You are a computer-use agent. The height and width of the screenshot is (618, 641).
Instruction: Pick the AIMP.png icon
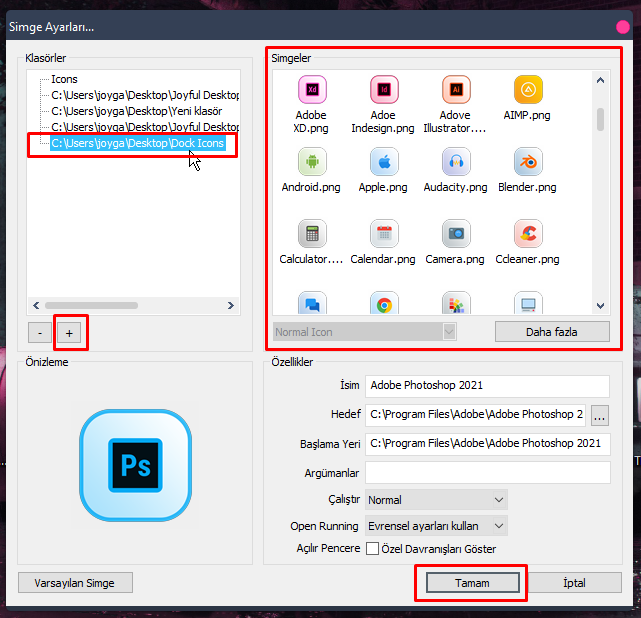click(528, 90)
